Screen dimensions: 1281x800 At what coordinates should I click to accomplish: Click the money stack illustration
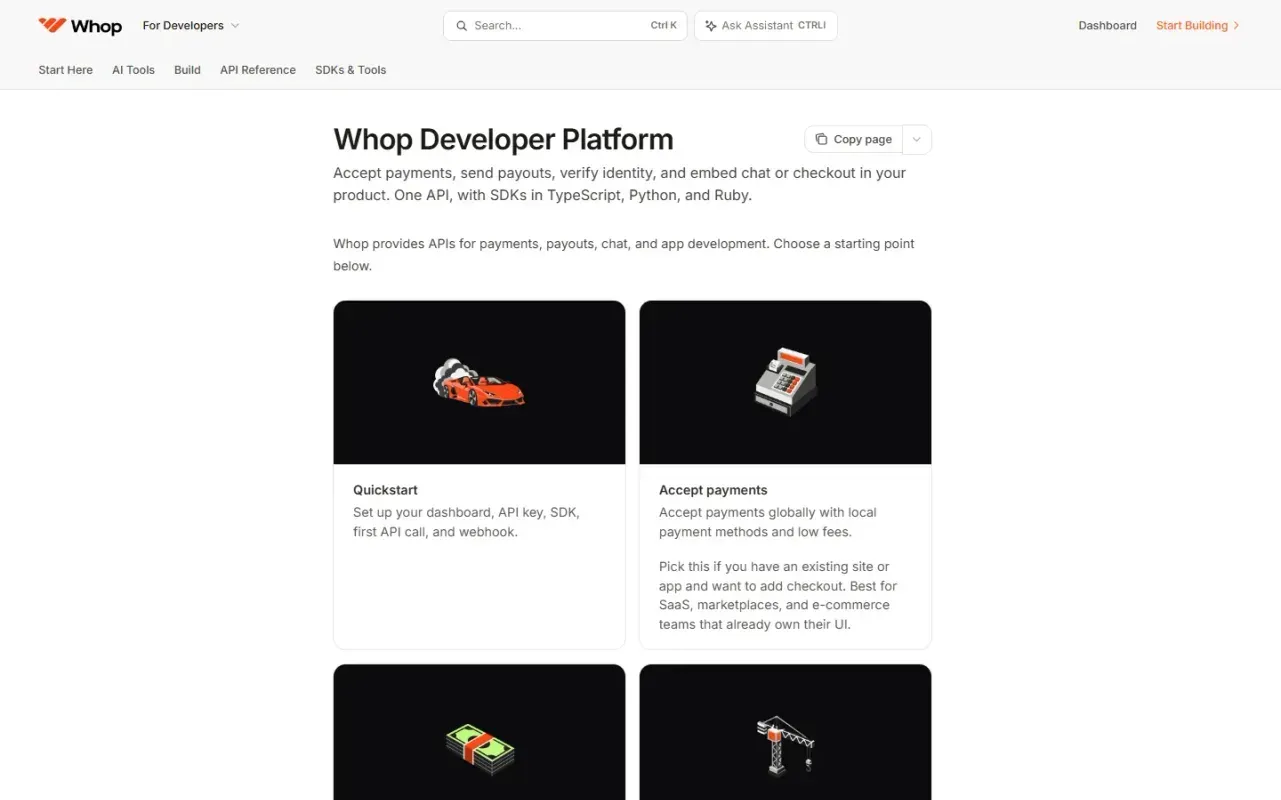click(x=480, y=751)
